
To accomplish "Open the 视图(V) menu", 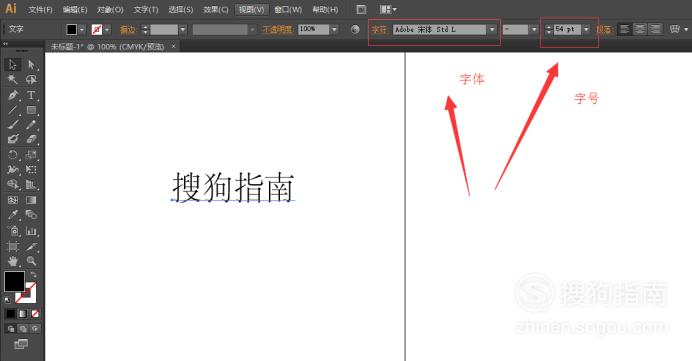I will pyautogui.click(x=252, y=9).
